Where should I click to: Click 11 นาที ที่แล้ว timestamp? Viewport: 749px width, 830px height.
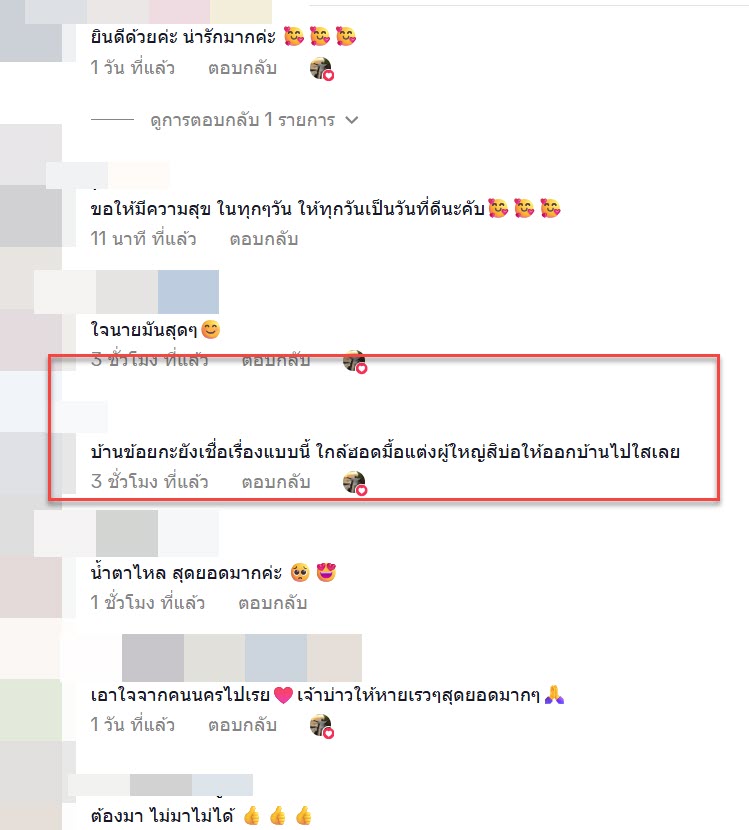pos(143,239)
